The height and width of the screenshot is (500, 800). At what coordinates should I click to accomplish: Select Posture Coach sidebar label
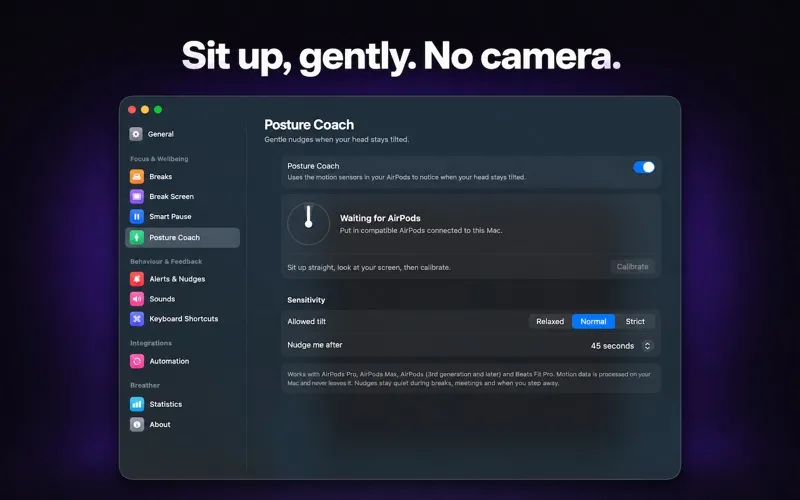coord(174,238)
